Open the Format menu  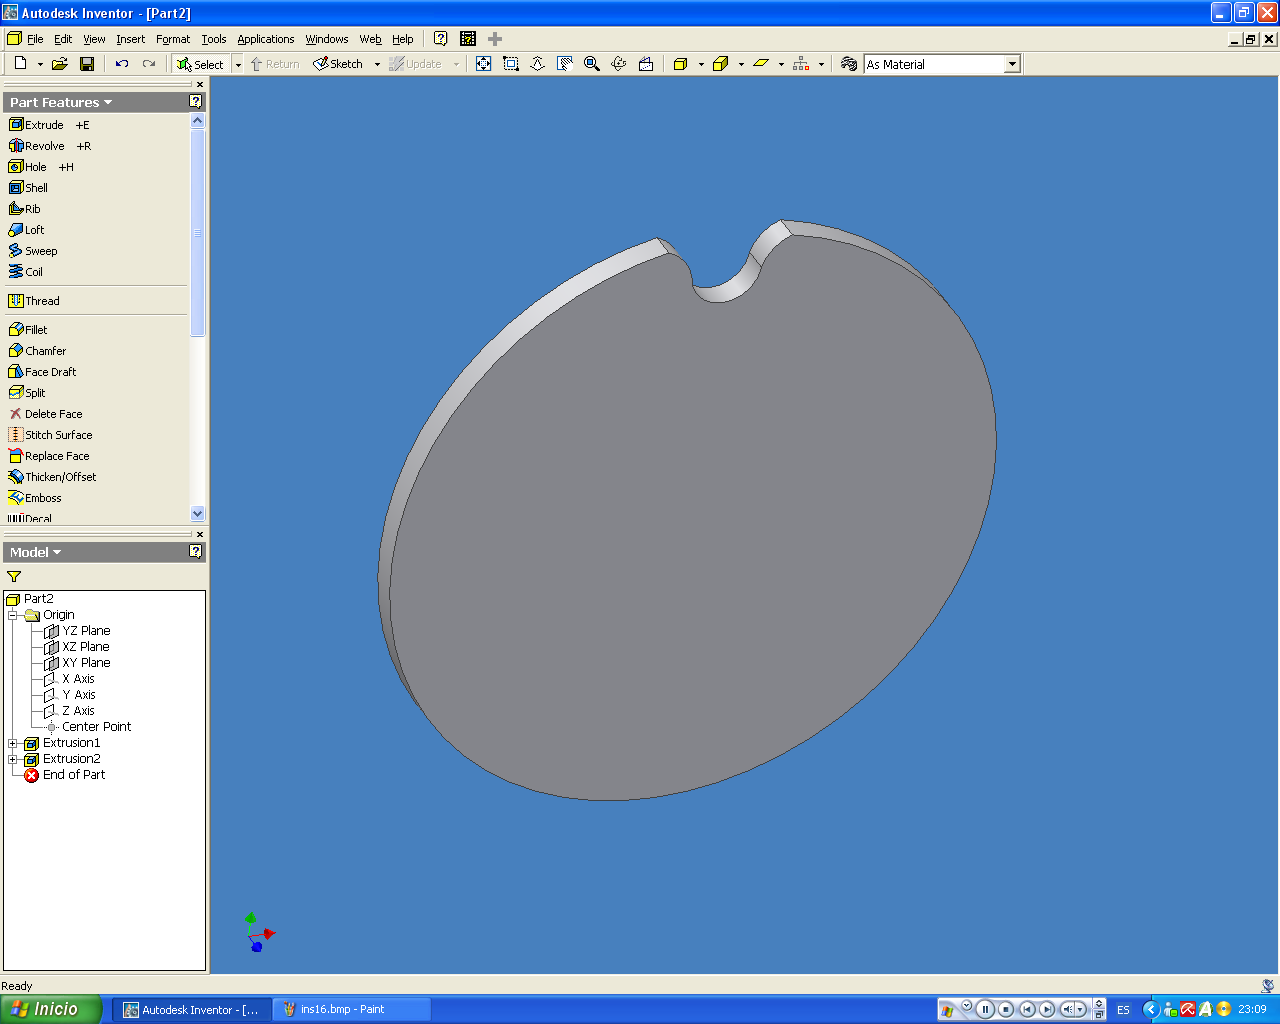(x=173, y=39)
